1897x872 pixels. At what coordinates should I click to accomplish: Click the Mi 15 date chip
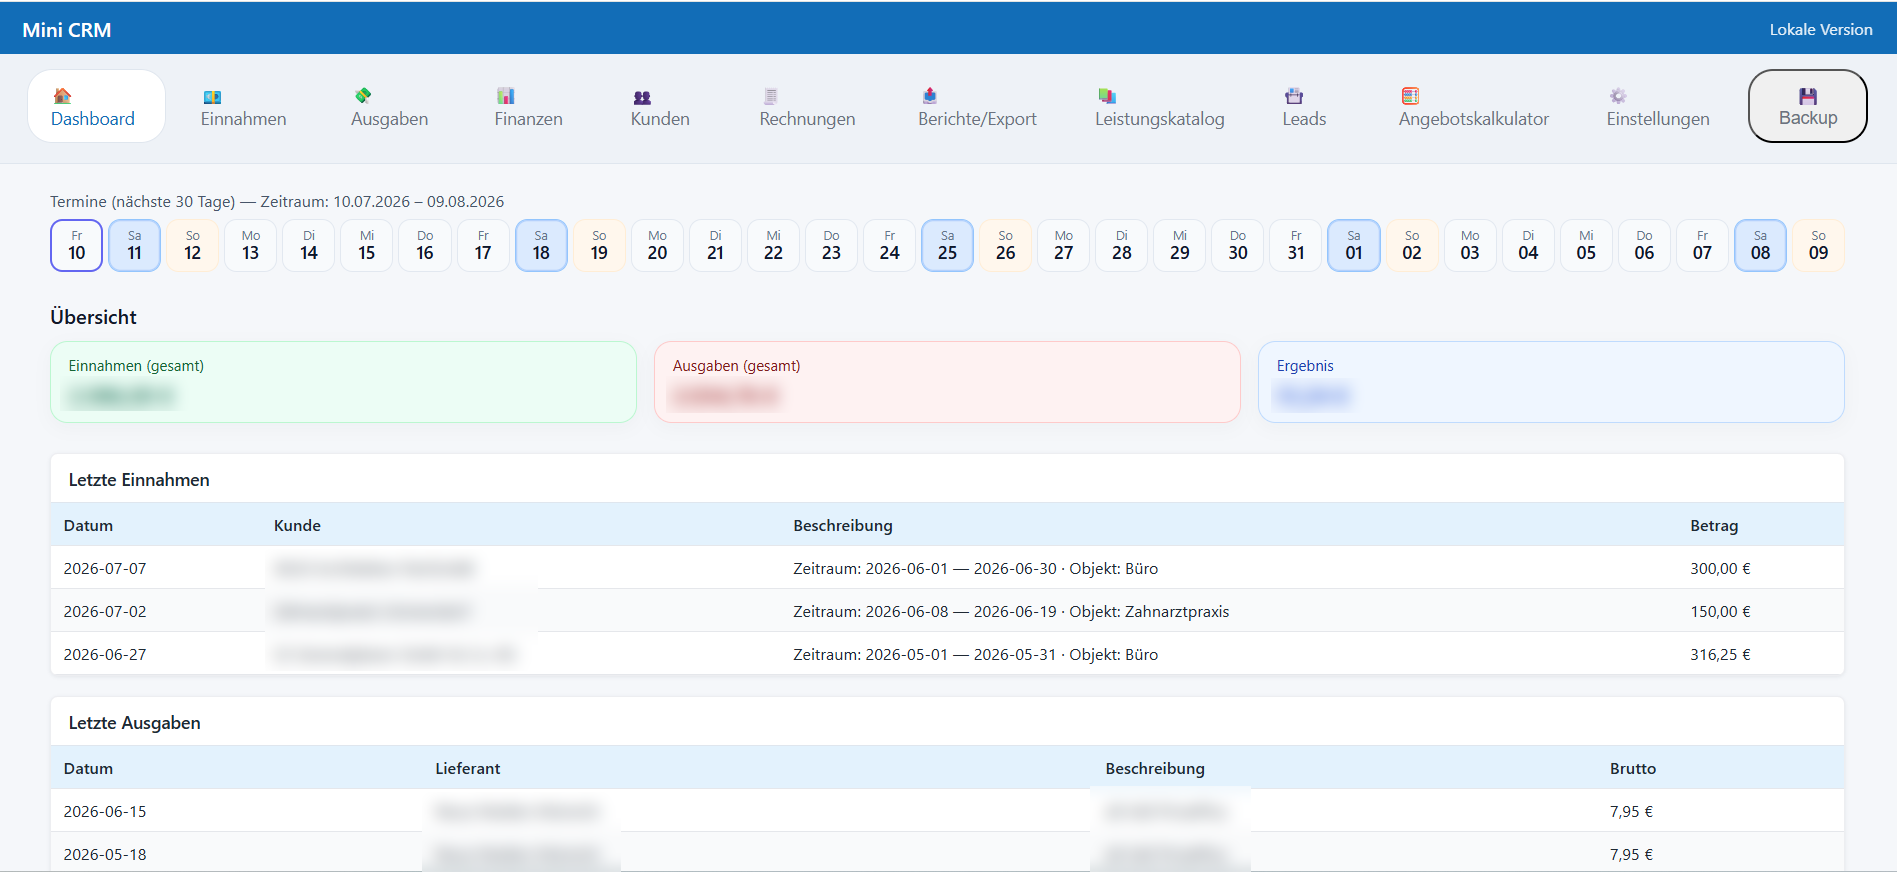[367, 245]
